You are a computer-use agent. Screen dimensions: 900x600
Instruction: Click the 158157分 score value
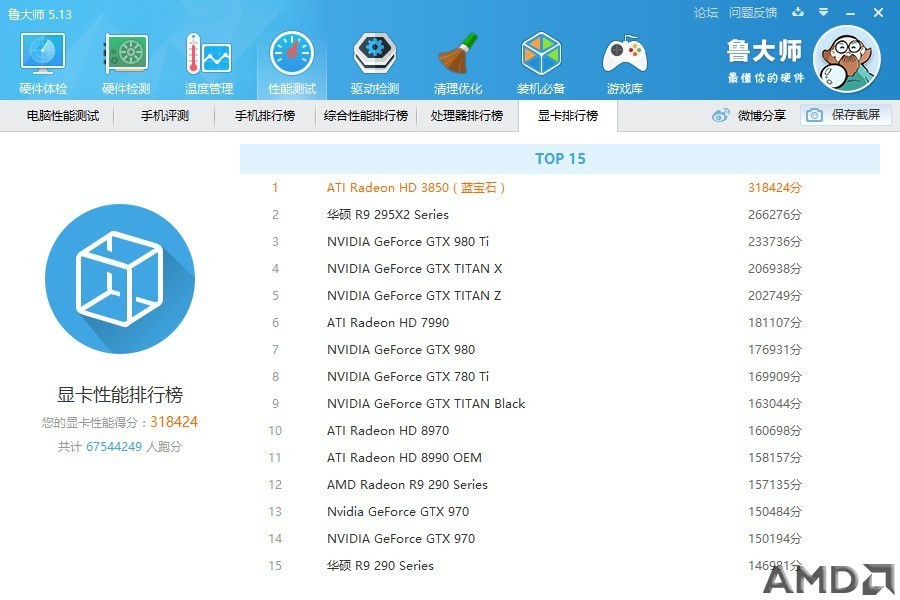pyautogui.click(x=775, y=458)
